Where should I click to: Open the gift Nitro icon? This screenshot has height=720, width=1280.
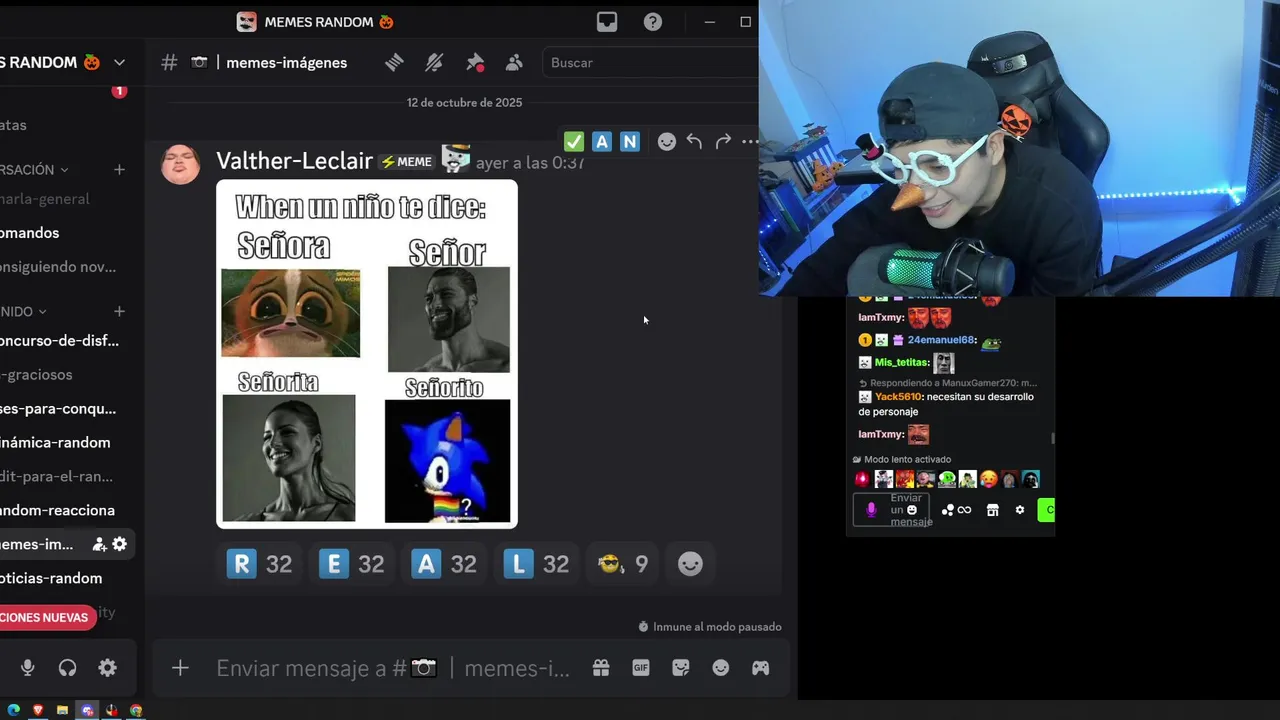601,668
